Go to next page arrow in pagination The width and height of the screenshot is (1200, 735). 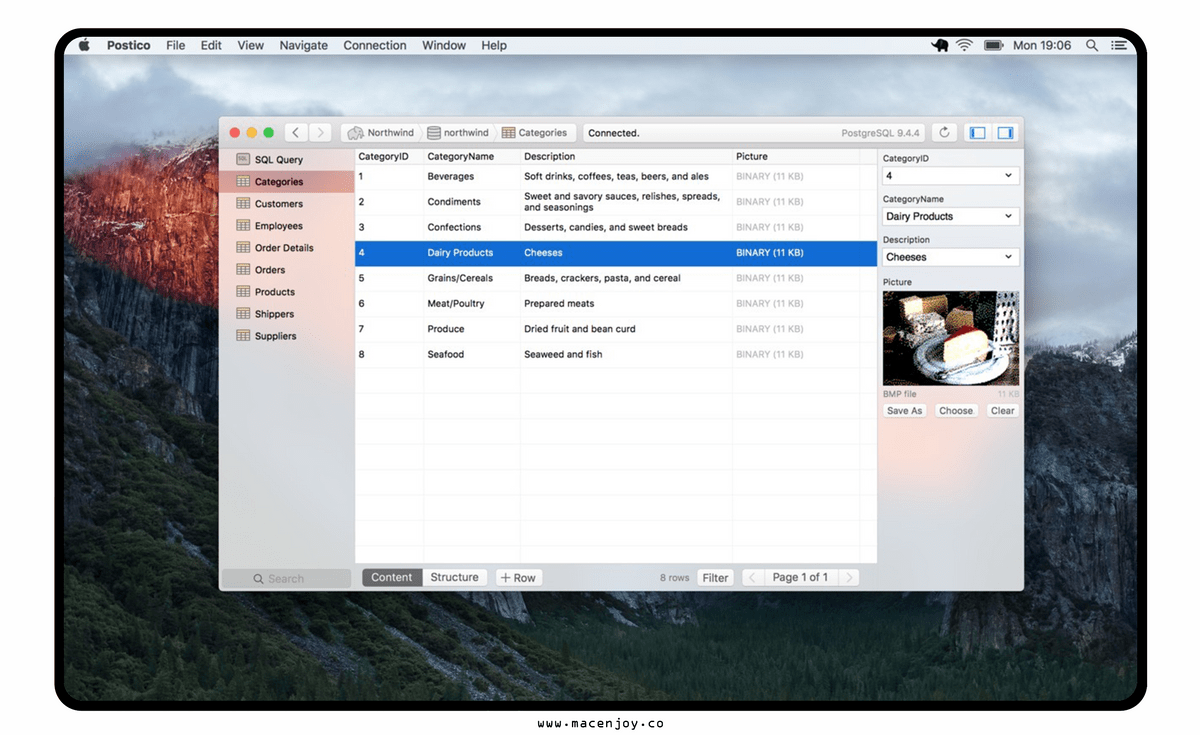tap(848, 577)
